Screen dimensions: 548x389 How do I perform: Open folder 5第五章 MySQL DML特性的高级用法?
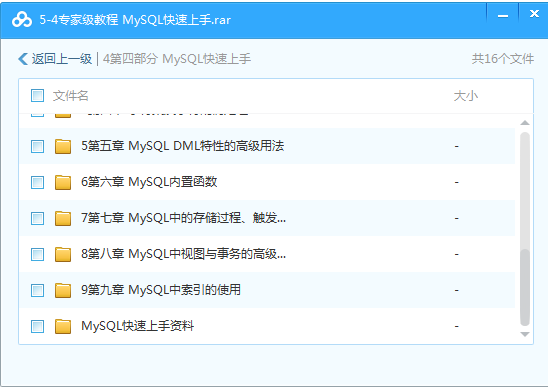click(182, 146)
